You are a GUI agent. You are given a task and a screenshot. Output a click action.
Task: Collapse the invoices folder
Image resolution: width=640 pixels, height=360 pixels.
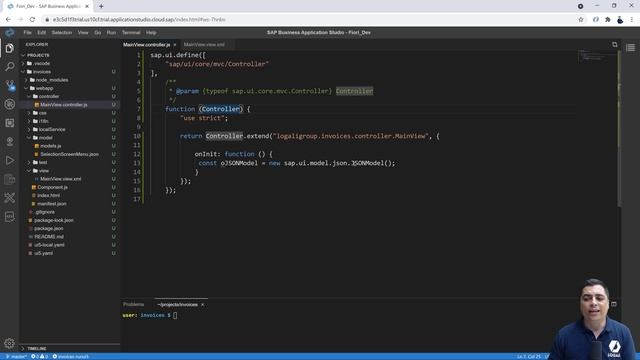(23, 72)
